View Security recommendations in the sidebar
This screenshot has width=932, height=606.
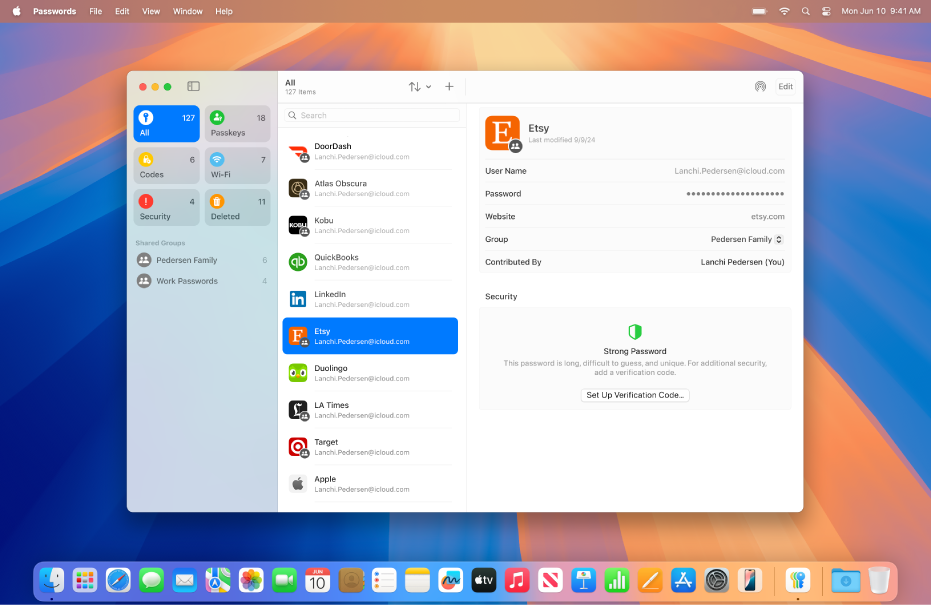click(166, 207)
